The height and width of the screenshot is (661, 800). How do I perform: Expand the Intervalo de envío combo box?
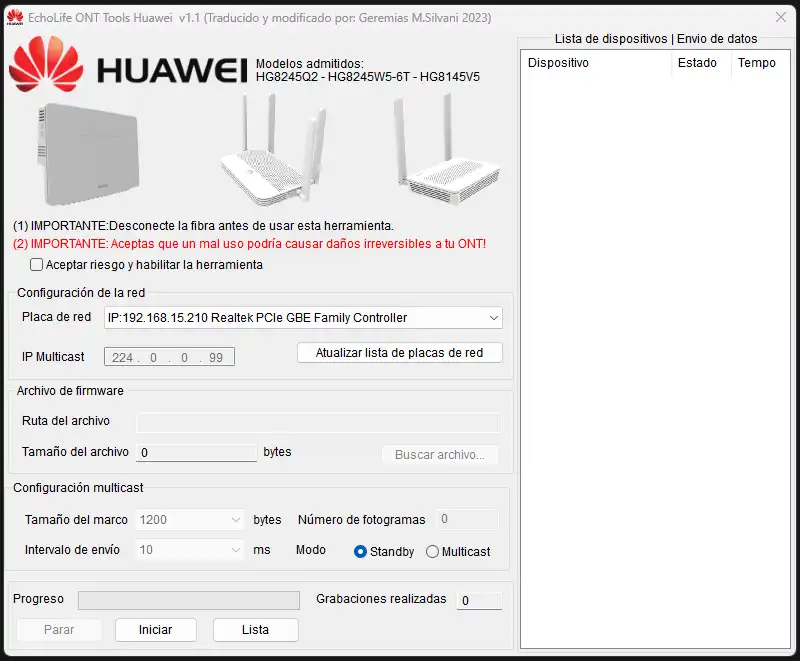pyautogui.click(x=189, y=550)
